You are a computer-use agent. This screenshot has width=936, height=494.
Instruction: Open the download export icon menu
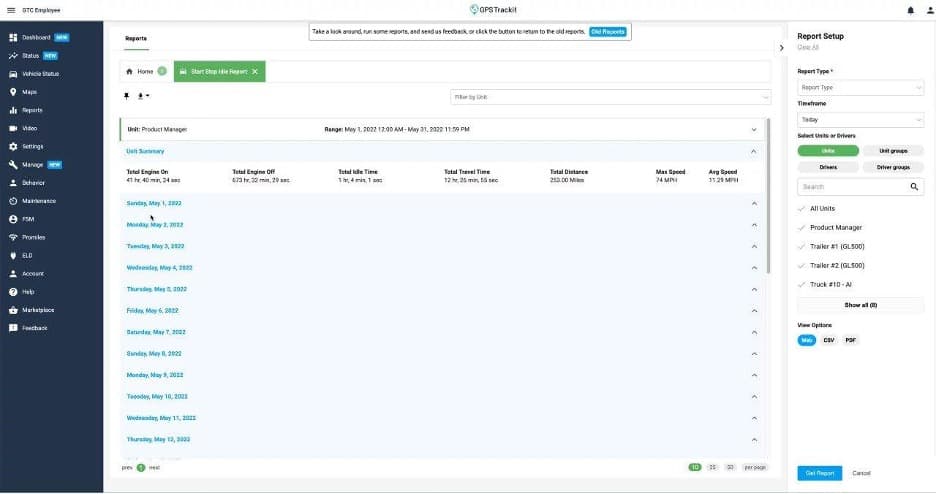tap(142, 96)
